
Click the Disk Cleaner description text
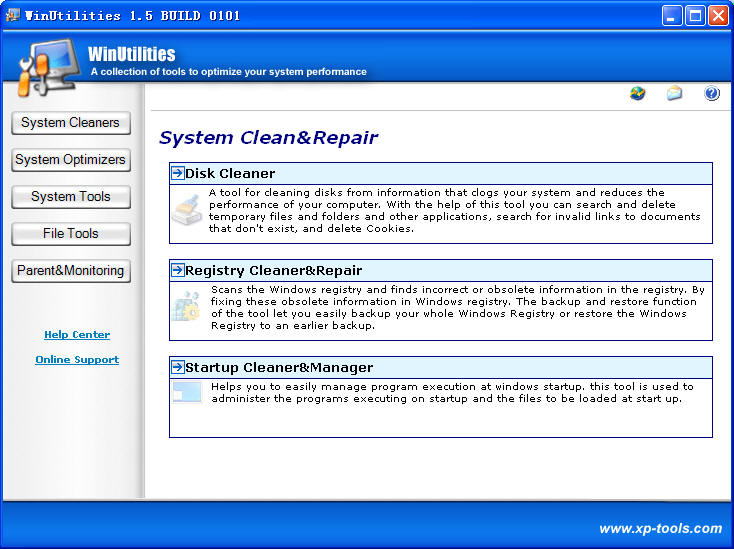[x=455, y=211]
